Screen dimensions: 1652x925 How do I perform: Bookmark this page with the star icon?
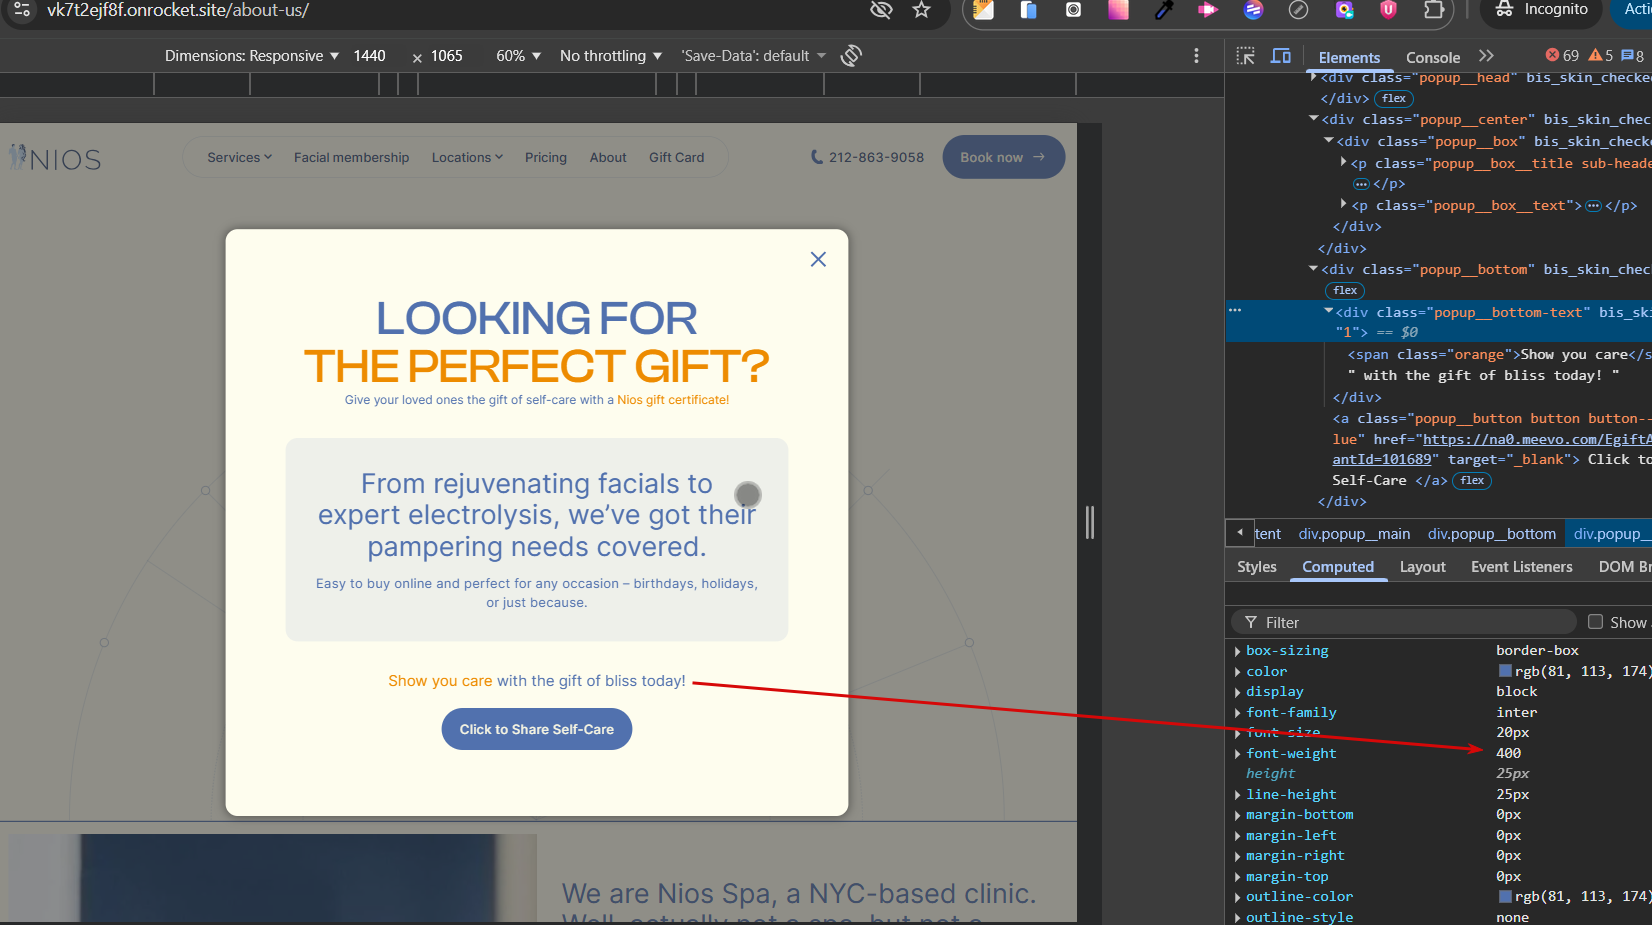click(x=921, y=10)
